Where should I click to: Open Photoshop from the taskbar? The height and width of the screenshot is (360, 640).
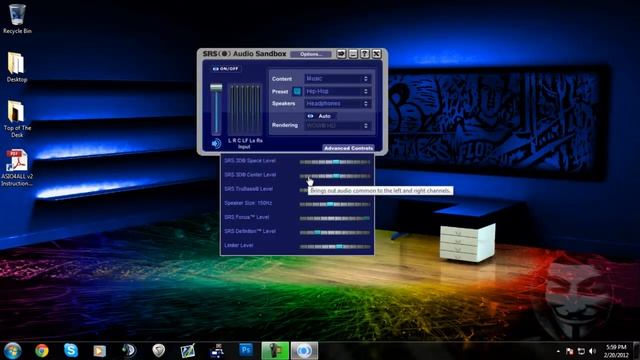click(x=246, y=351)
